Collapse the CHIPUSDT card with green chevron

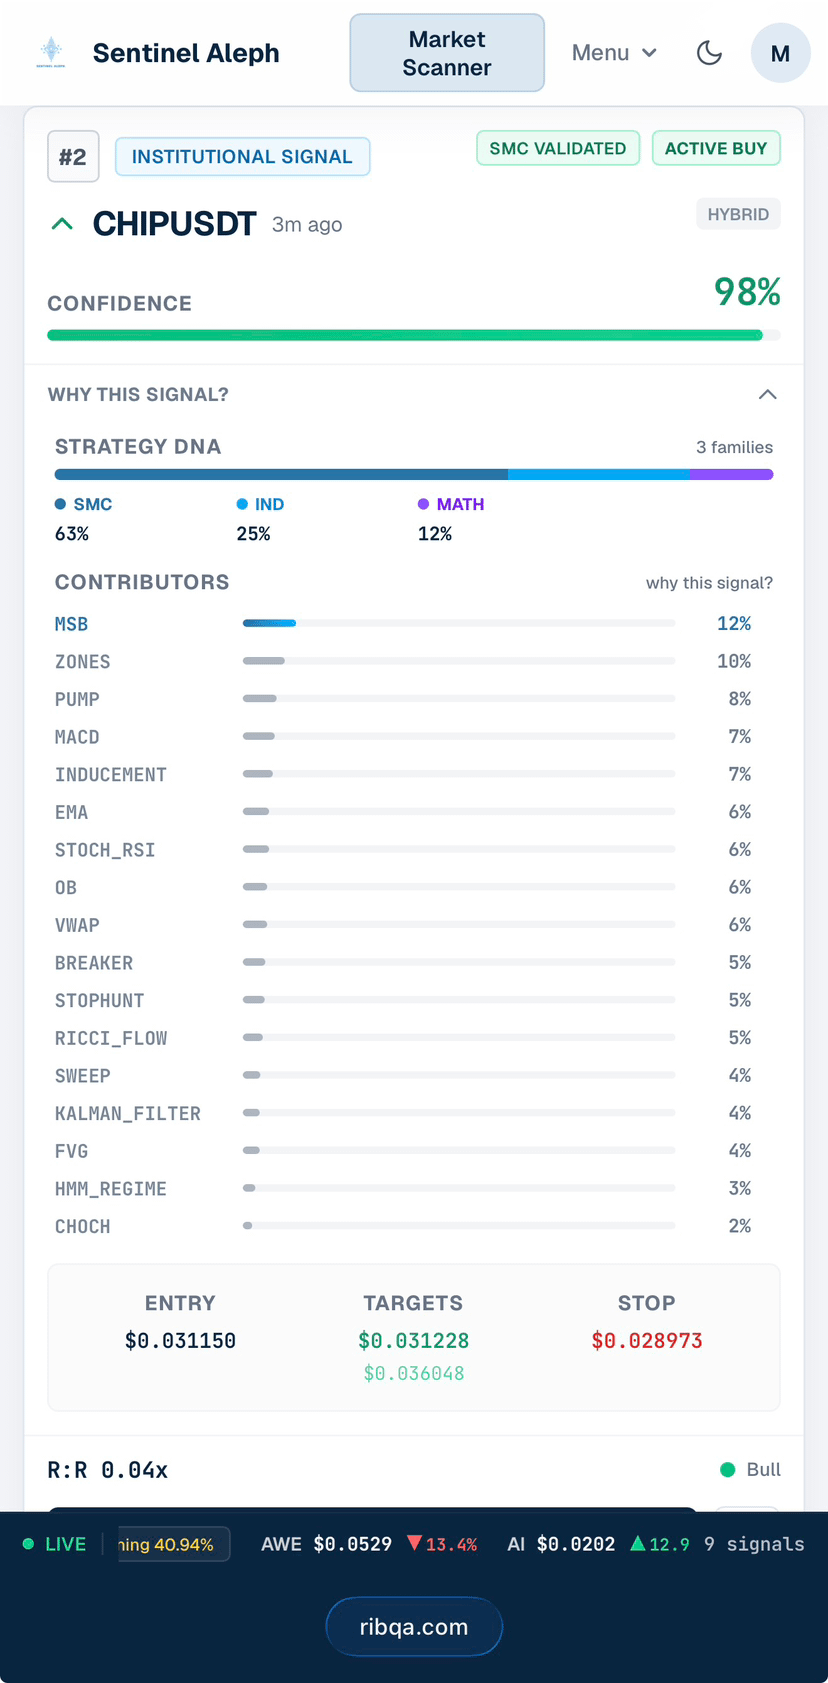[x=62, y=224]
